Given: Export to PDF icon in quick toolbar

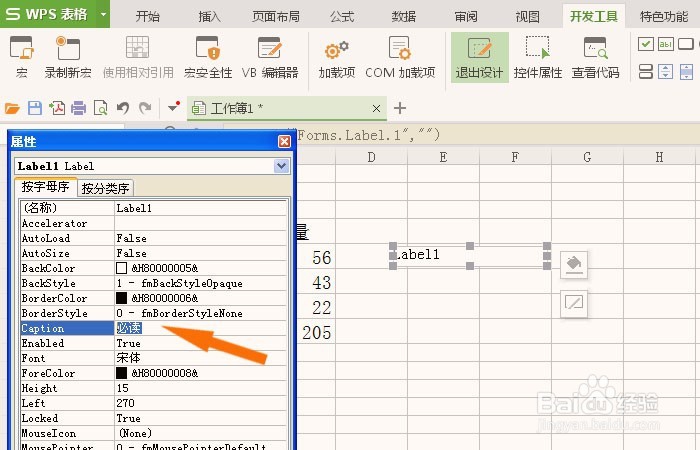Looking at the screenshot, I should (x=57, y=108).
